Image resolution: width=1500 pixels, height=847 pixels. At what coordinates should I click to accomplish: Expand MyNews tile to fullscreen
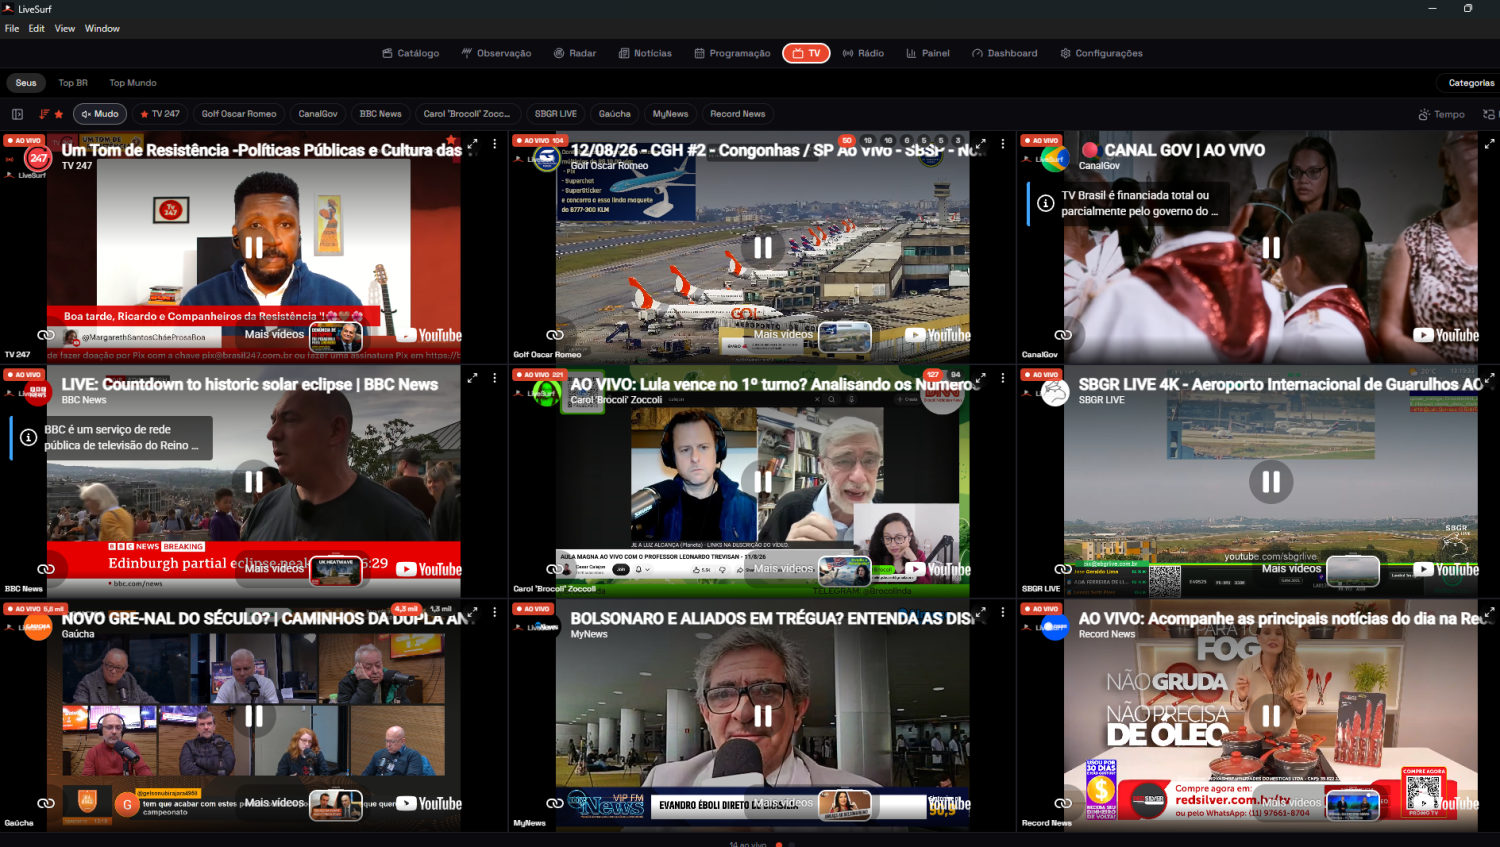click(x=981, y=612)
